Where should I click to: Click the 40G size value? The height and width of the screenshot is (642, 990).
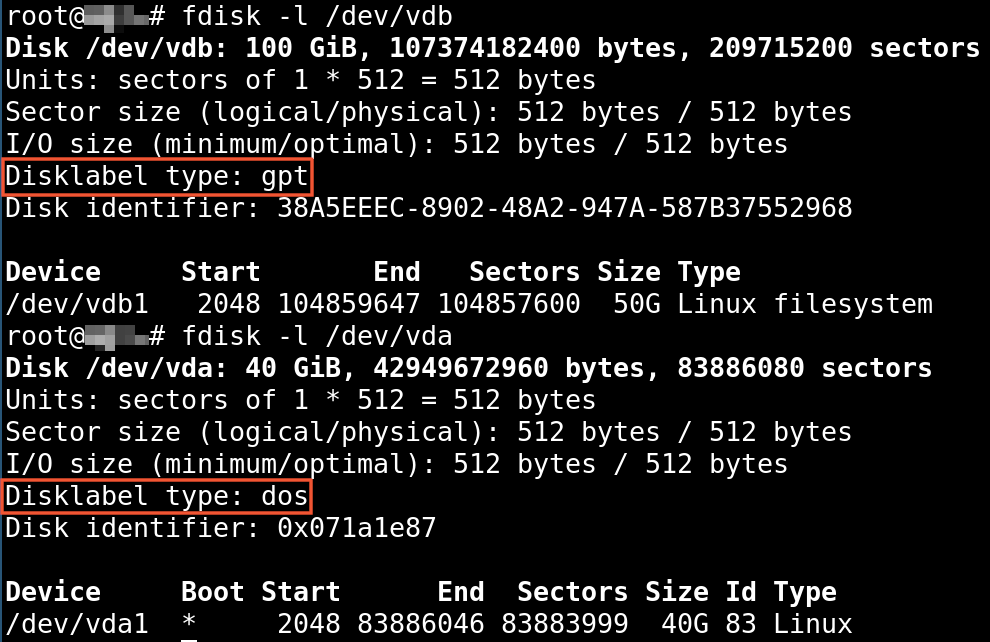685,624
